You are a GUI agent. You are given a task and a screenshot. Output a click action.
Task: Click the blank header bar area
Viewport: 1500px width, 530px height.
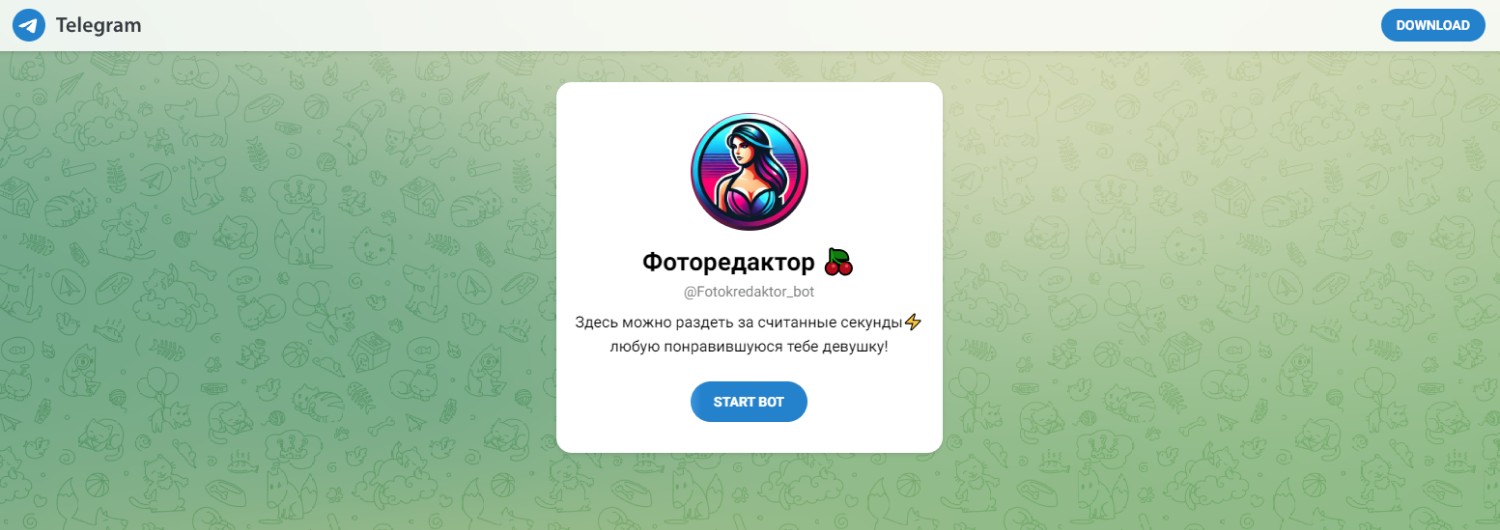[760, 25]
